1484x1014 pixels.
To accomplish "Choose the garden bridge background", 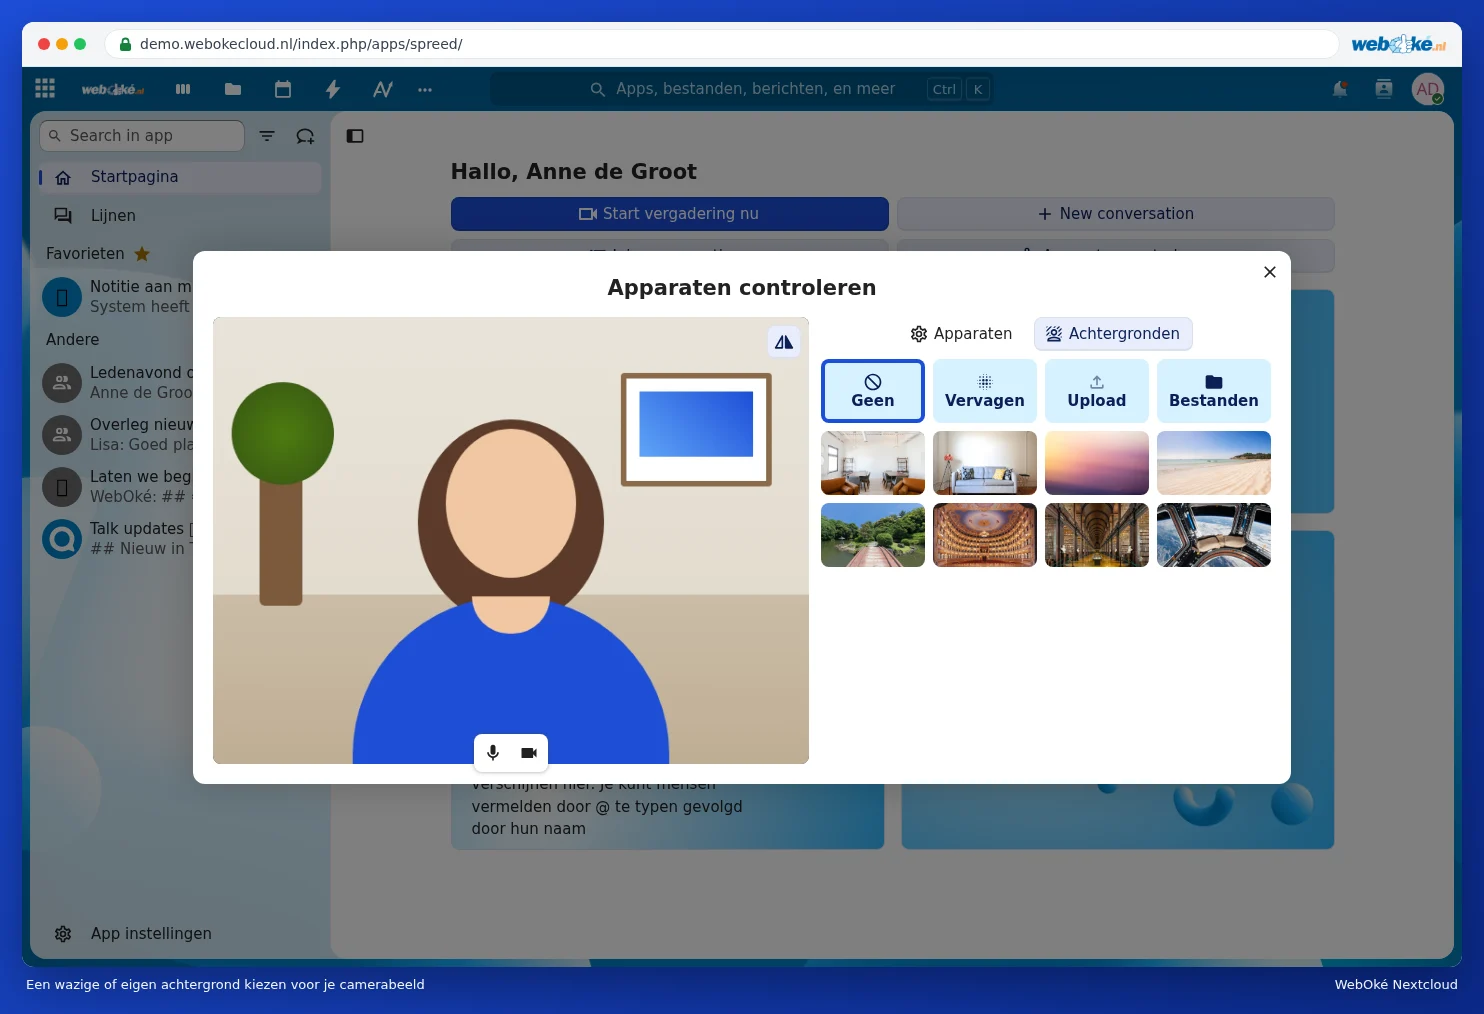I will click(873, 535).
